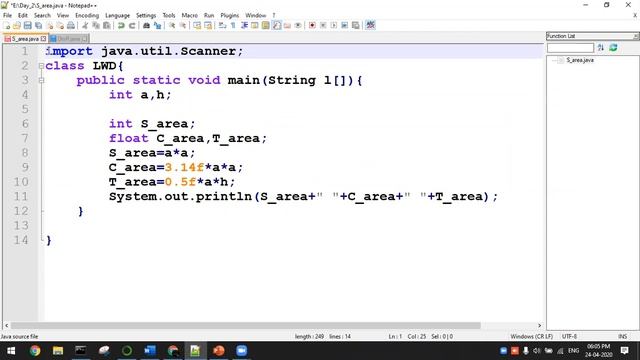The width and height of the screenshot is (640, 360).
Task: Click the Save Recorded Macro icon
Action: click(x=356, y=25)
